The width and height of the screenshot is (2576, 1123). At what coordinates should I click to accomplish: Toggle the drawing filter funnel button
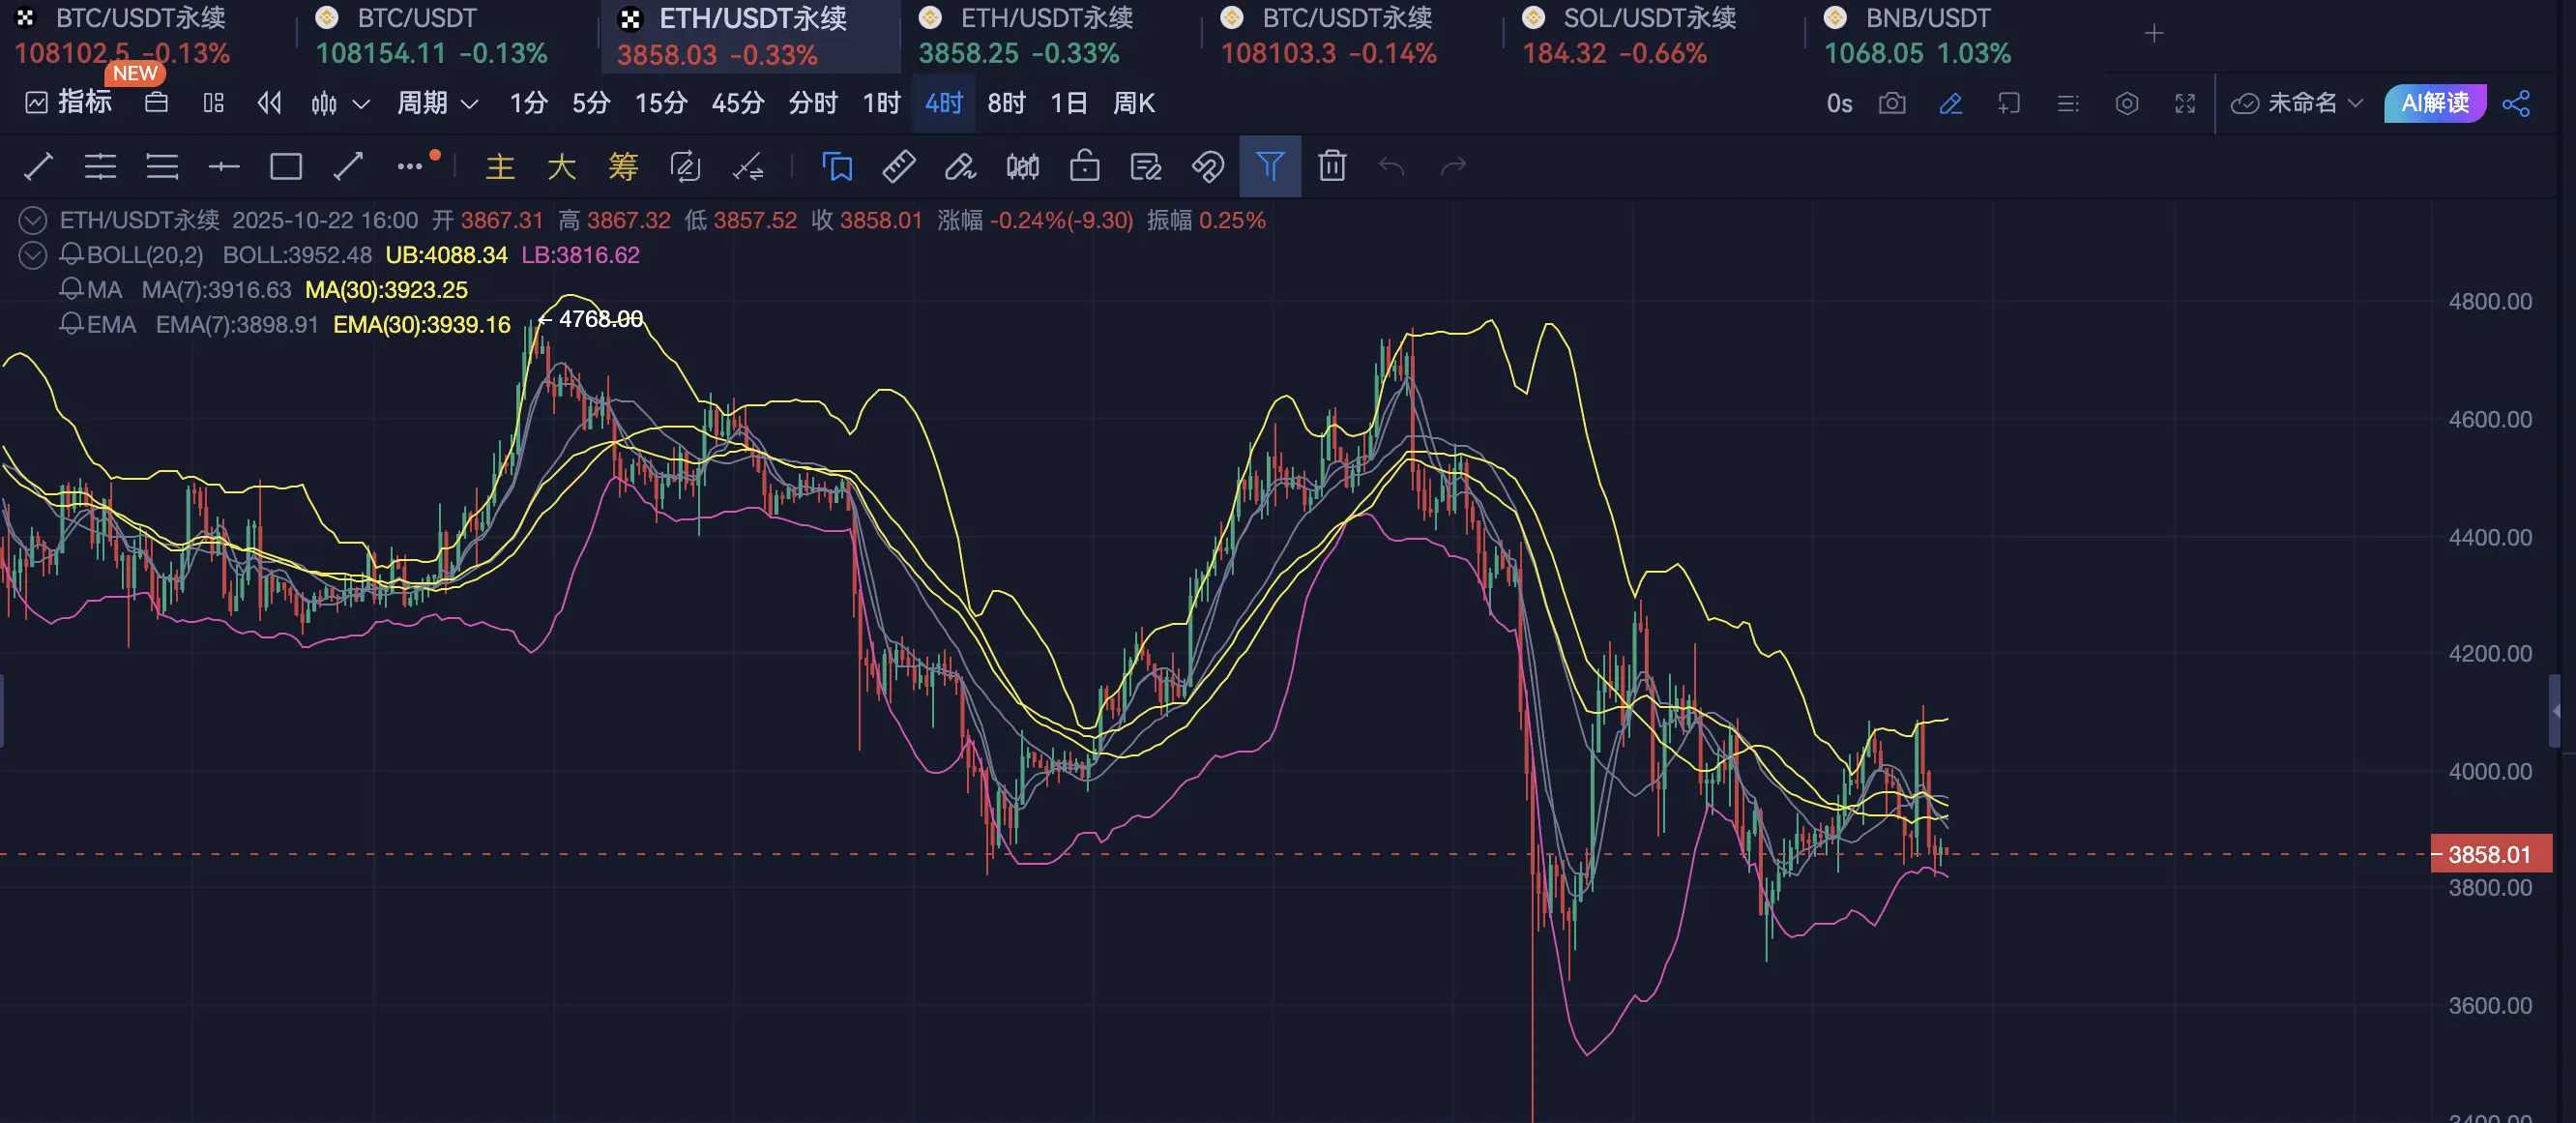pyautogui.click(x=1269, y=166)
